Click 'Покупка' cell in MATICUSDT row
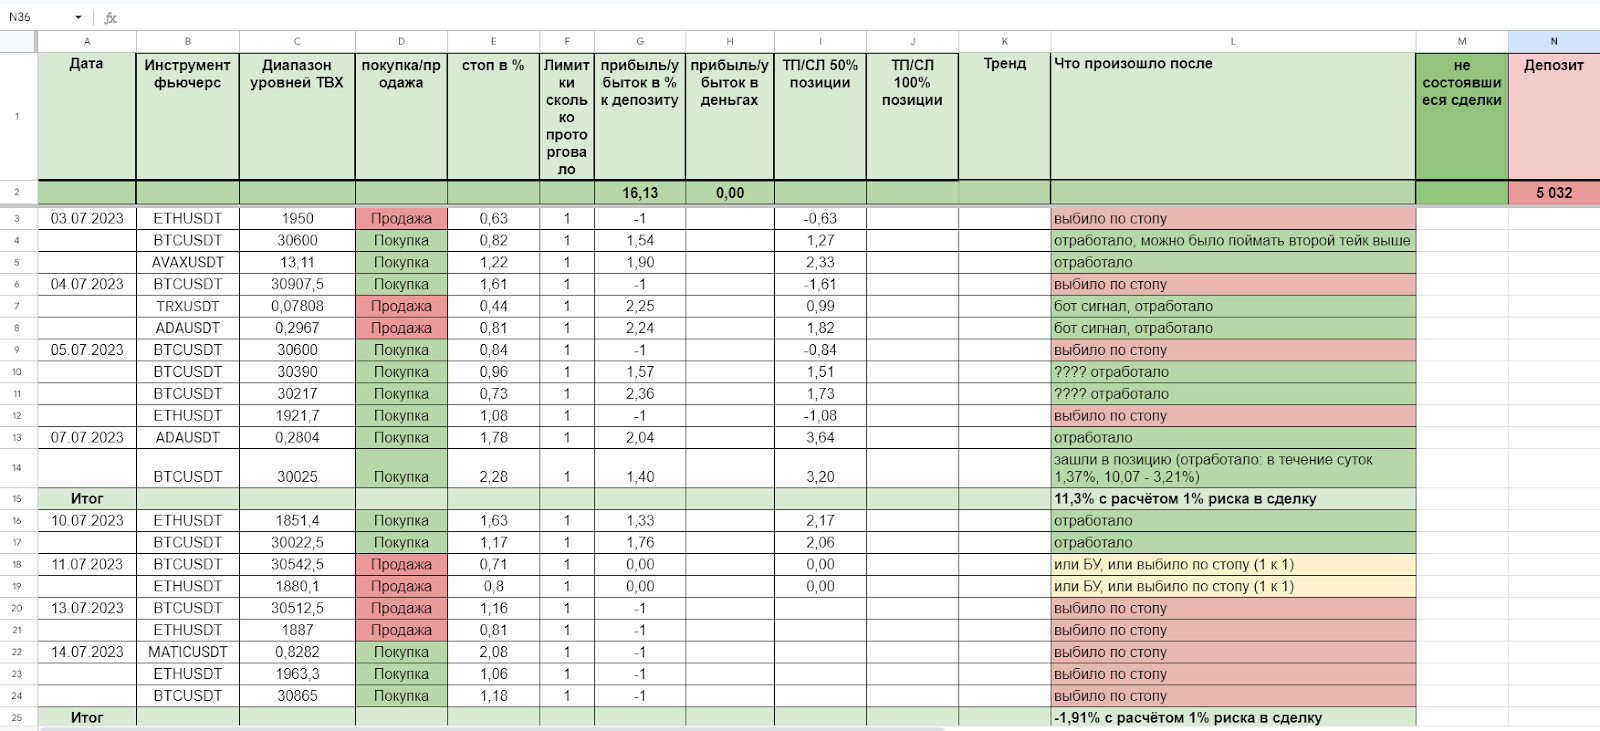 point(401,652)
